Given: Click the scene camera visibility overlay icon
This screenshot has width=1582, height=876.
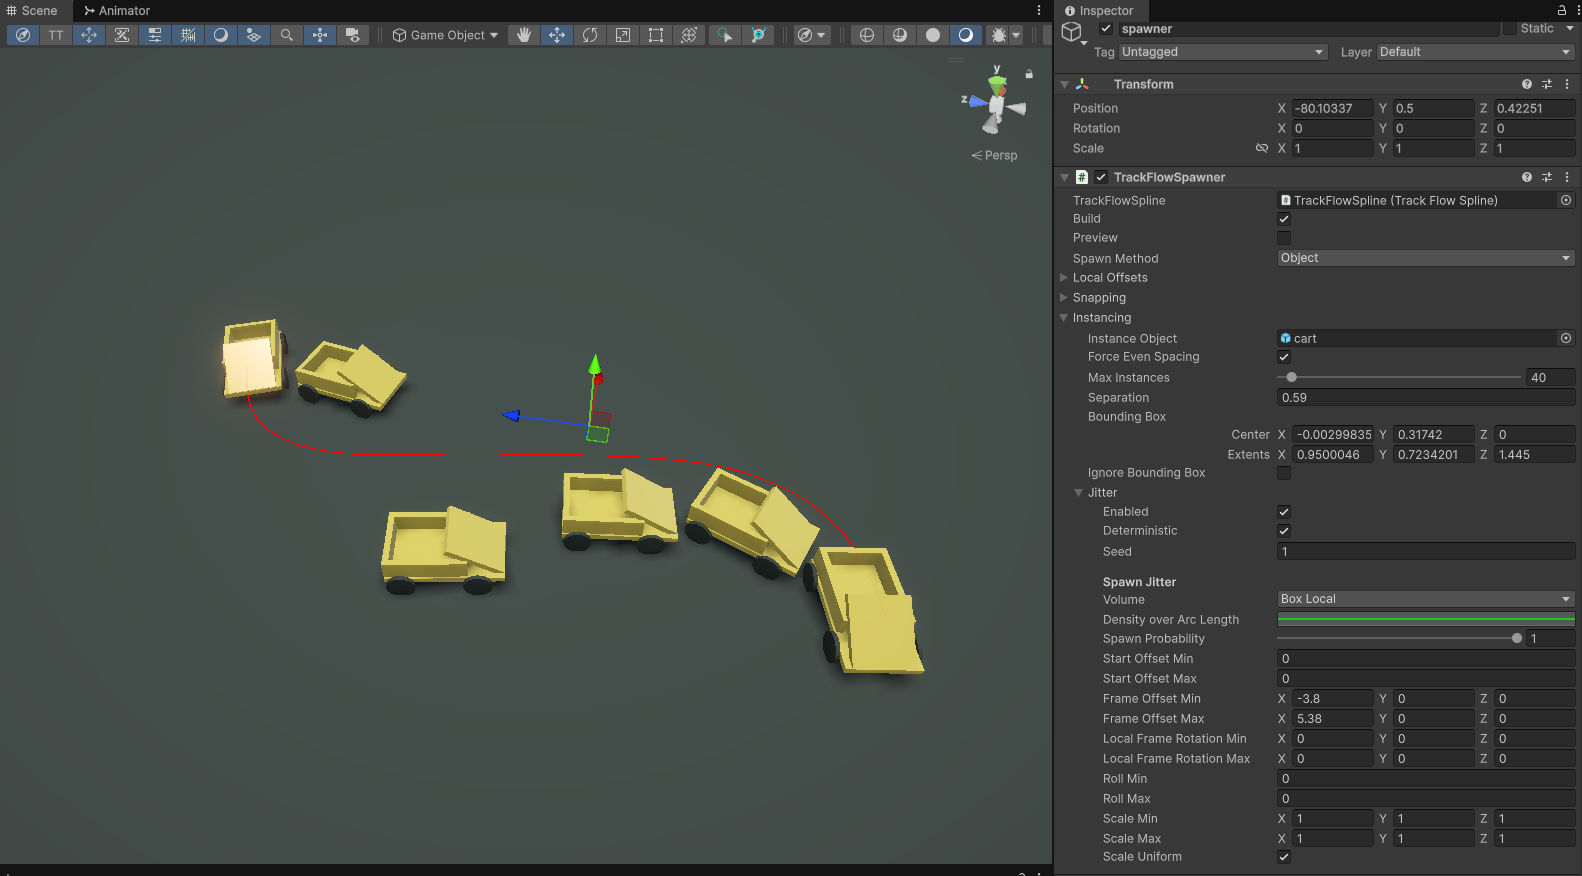Looking at the screenshot, I should pos(353,35).
